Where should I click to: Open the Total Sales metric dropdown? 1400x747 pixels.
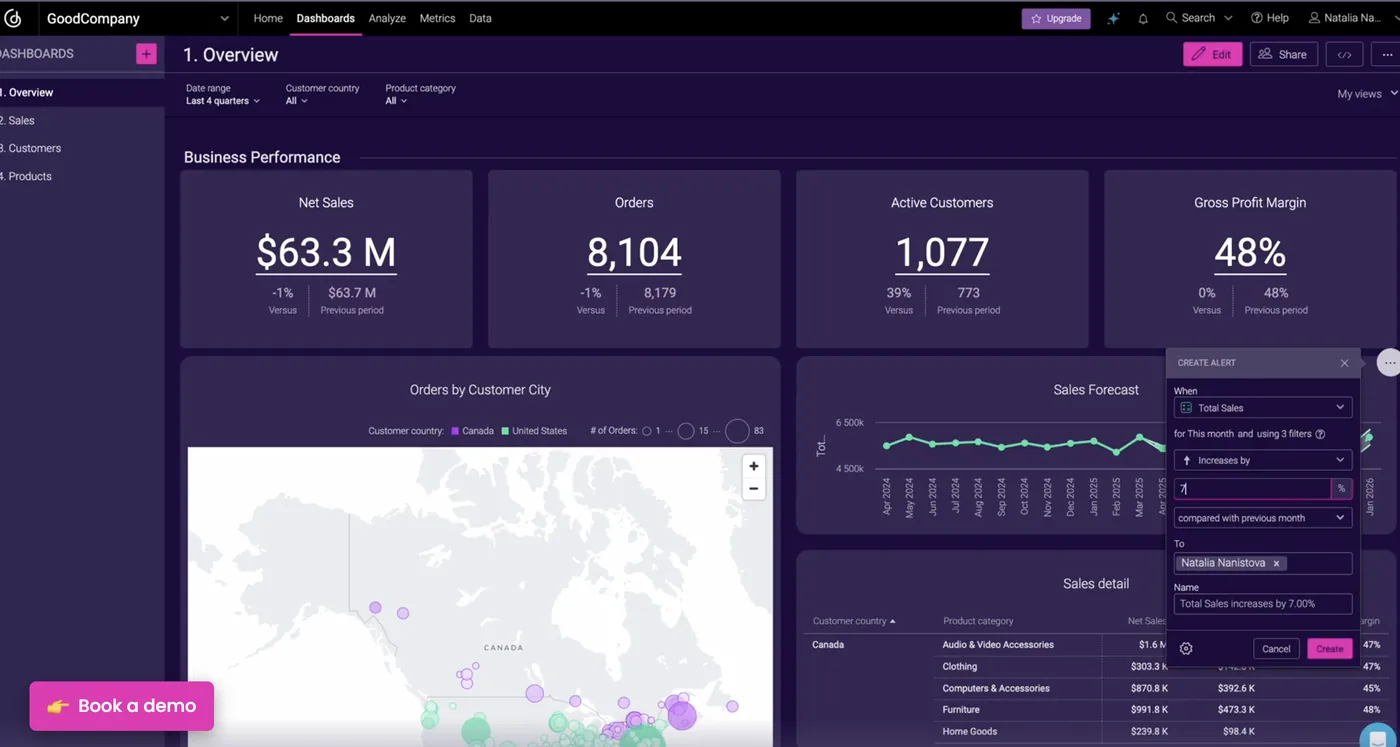point(1263,408)
